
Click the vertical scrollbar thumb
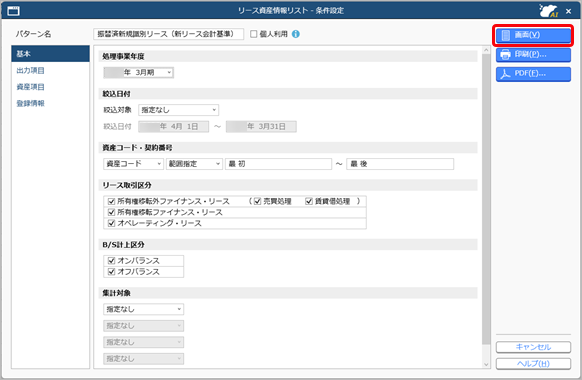[x=486, y=199]
